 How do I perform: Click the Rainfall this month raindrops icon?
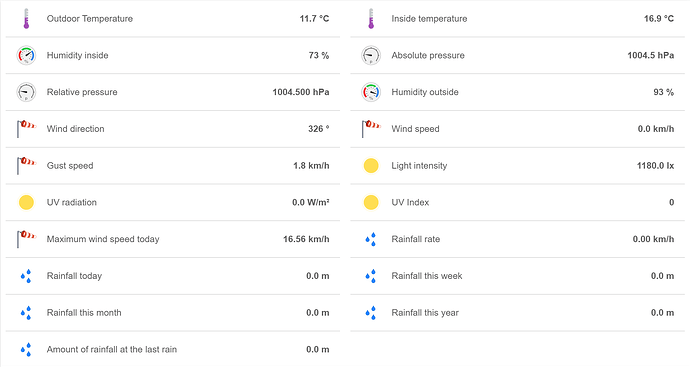coord(26,312)
